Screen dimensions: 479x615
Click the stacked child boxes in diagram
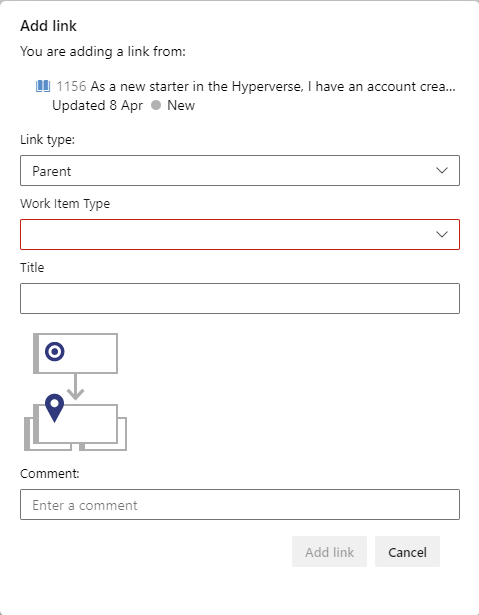click(75, 428)
